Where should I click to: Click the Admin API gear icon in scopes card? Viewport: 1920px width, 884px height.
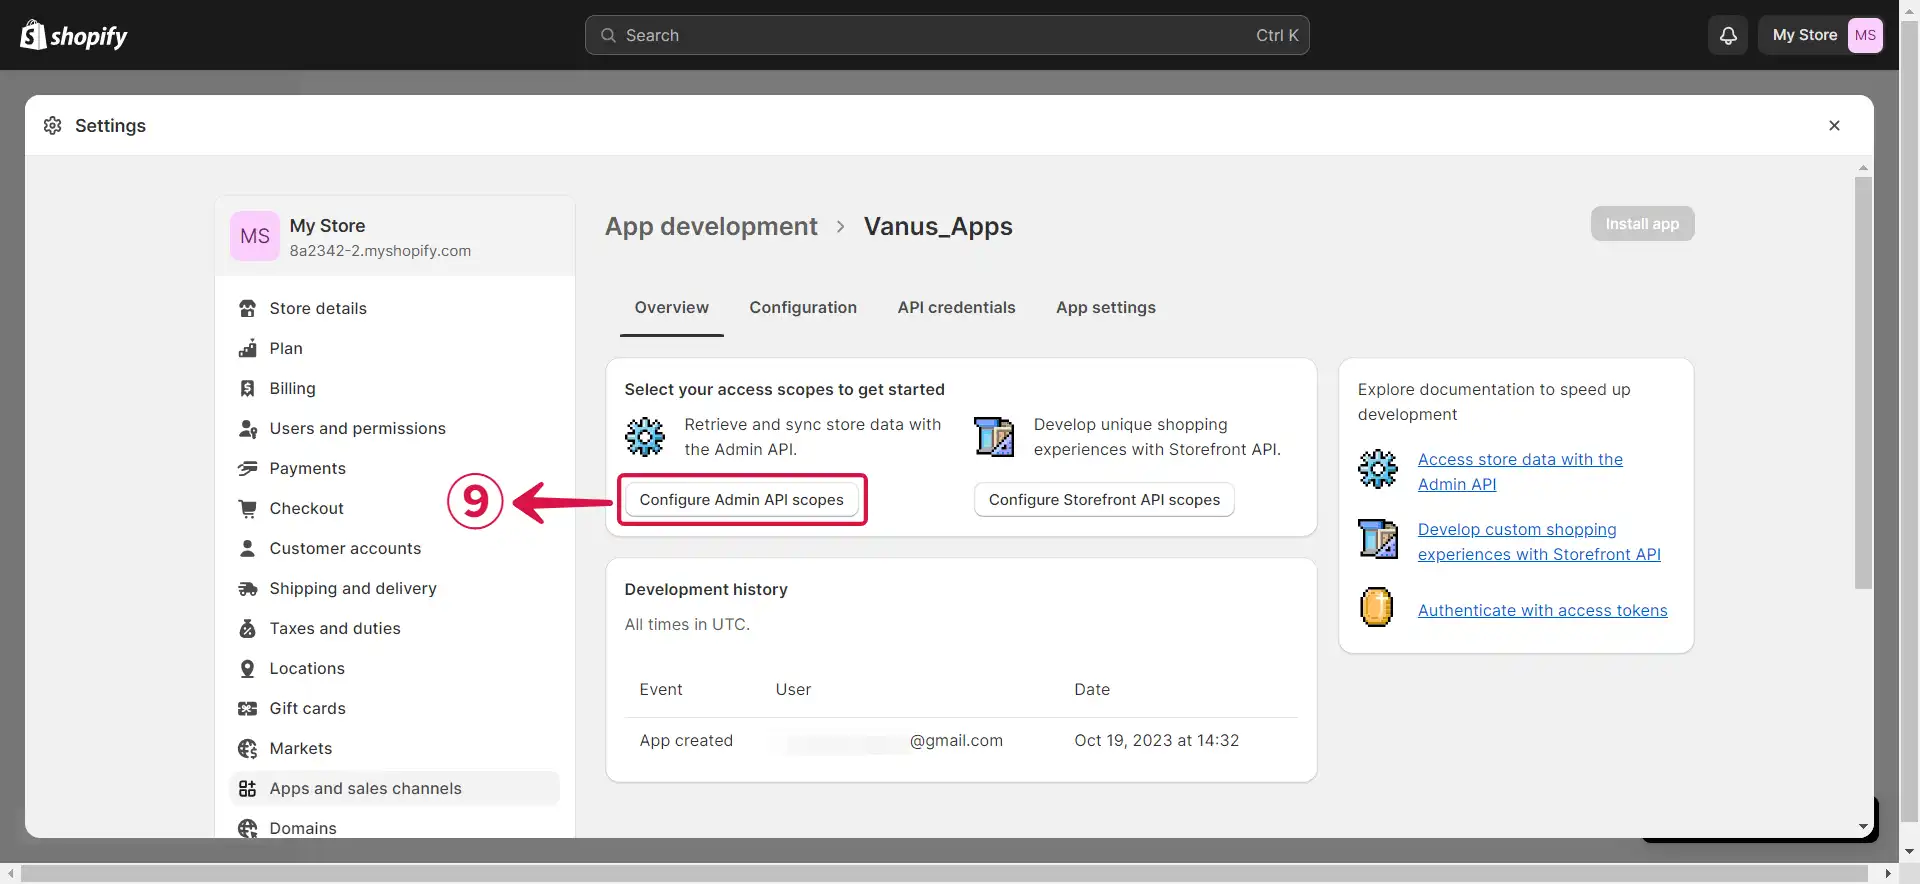[x=645, y=437]
